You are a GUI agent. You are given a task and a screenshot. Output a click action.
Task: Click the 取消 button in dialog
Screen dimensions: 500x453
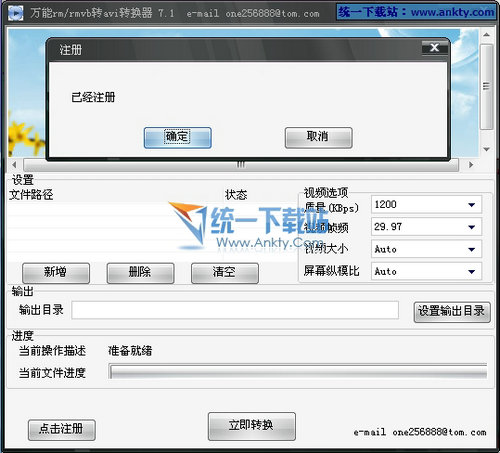tap(318, 137)
